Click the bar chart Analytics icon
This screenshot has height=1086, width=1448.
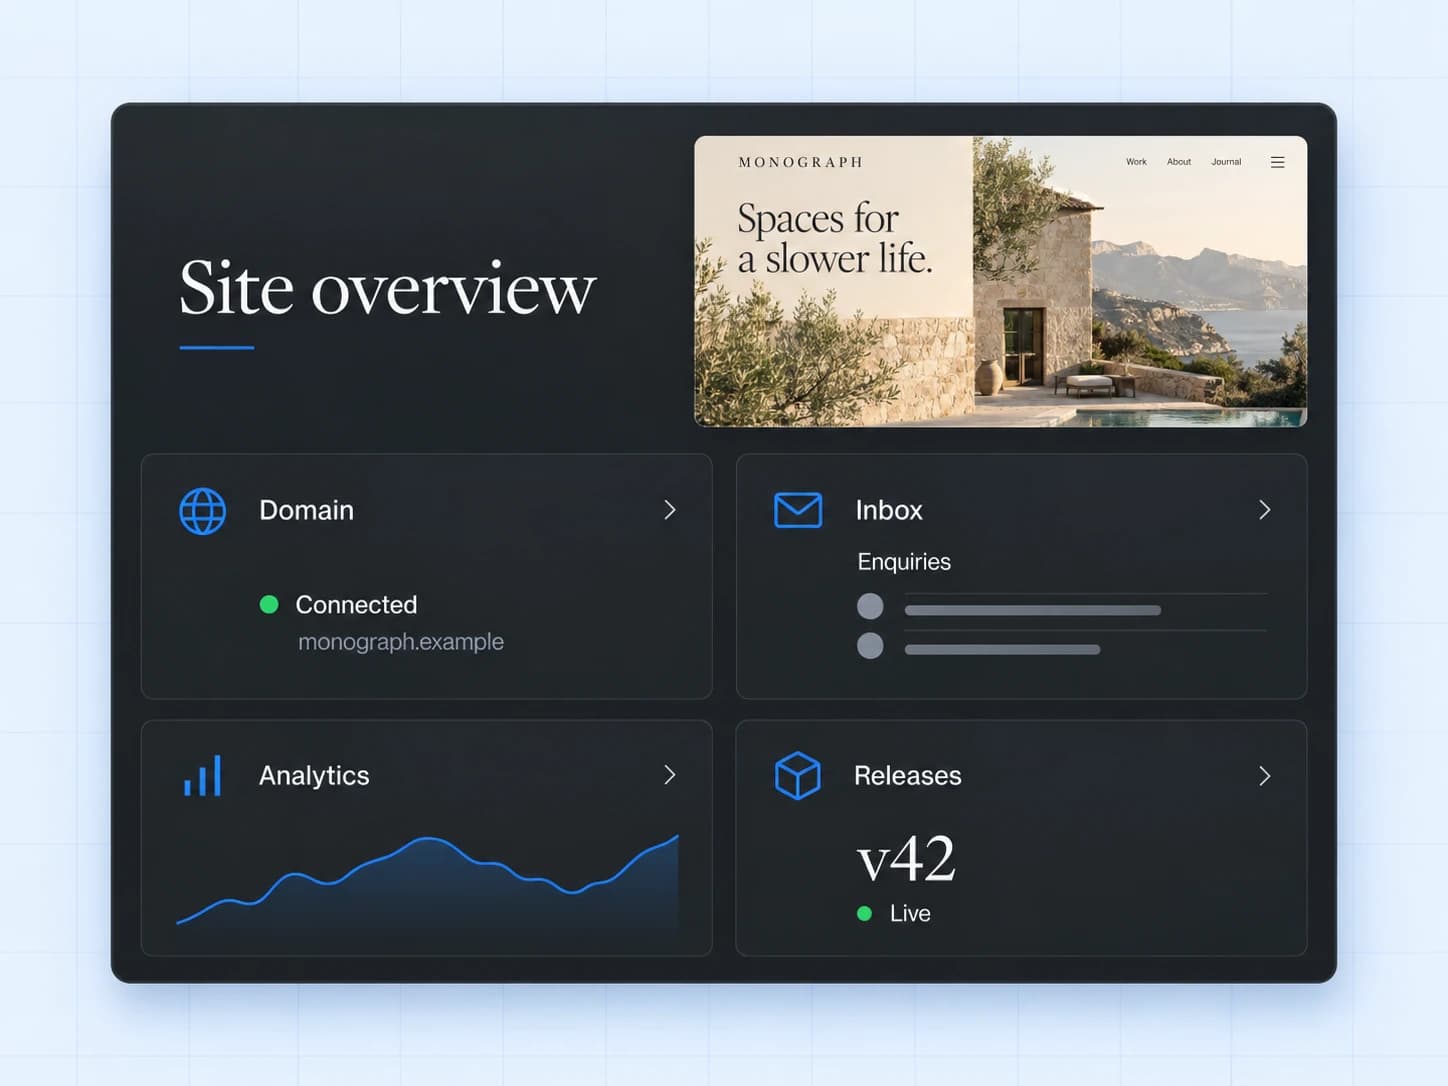(x=202, y=776)
